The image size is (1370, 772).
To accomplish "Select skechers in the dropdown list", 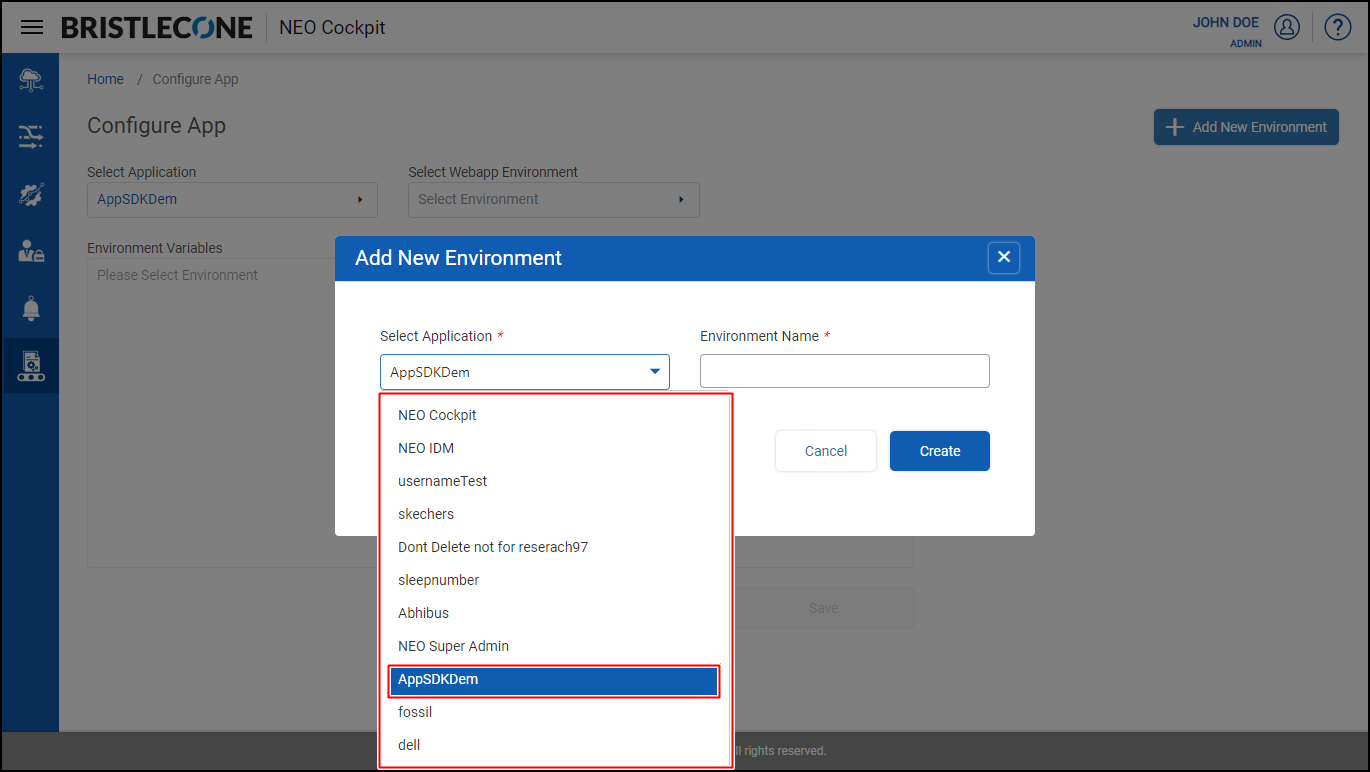I will (x=555, y=514).
